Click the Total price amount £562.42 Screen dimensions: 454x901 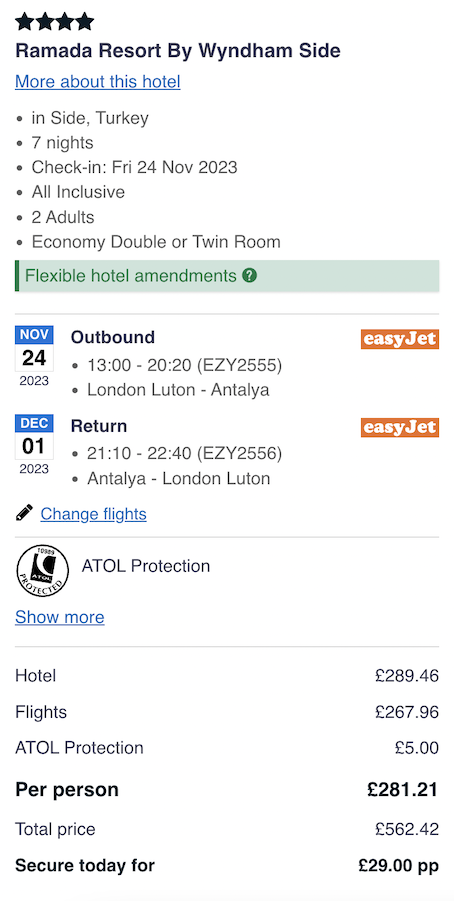[x=407, y=829]
